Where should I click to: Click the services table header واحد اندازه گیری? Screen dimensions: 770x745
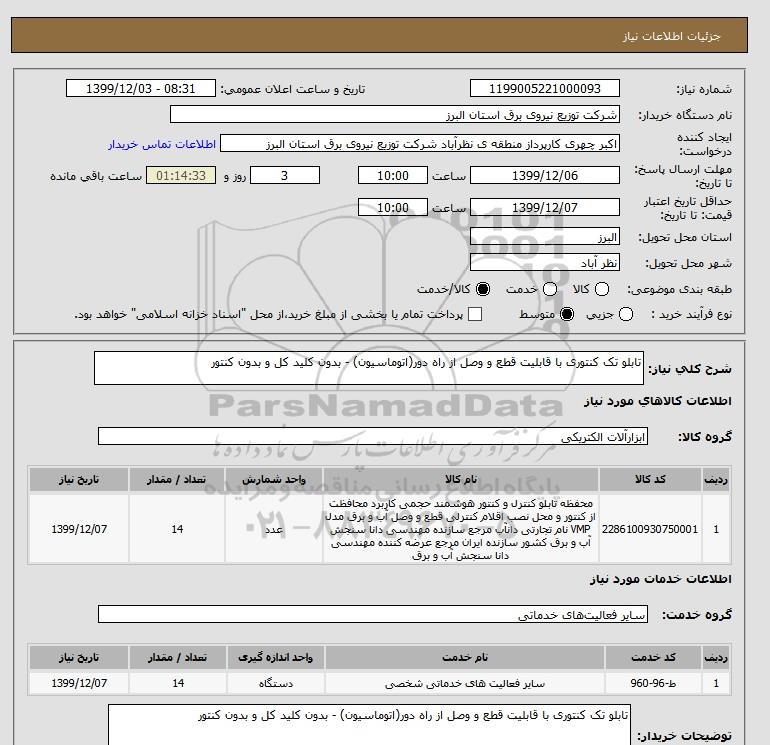275,658
